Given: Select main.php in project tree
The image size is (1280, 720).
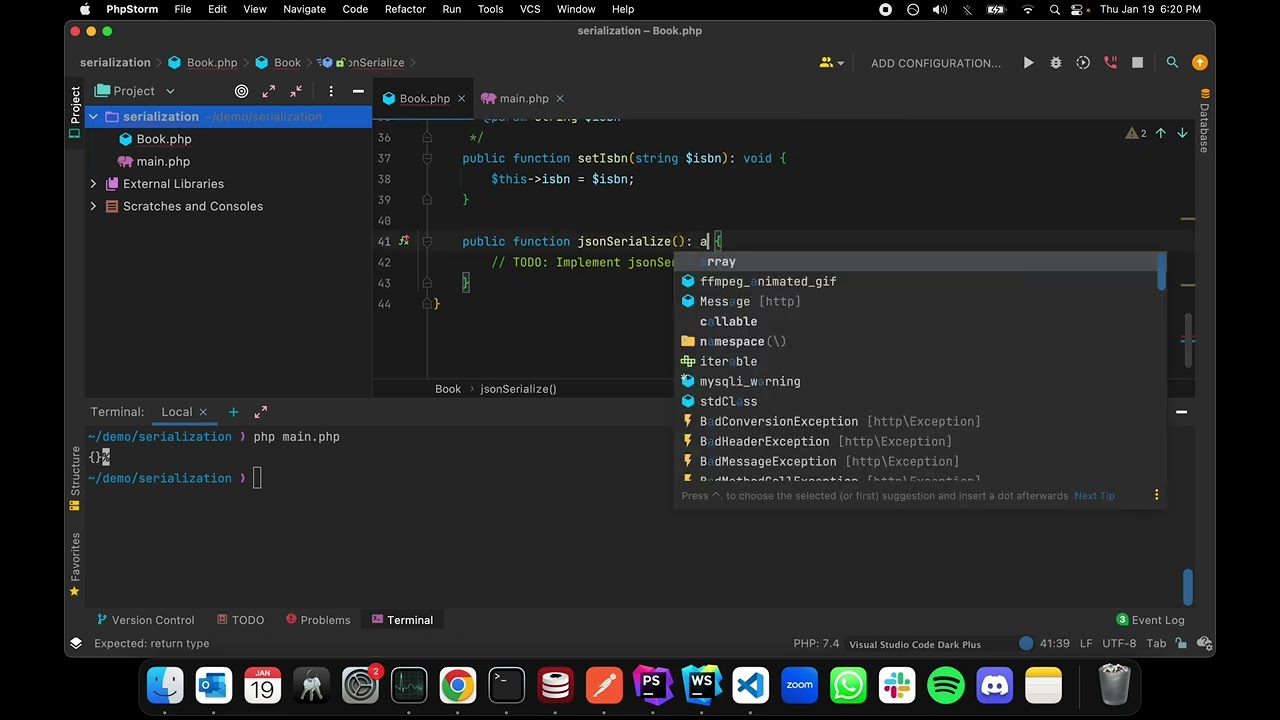Looking at the screenshot, I should pyautogui.click(x=154, y=161).
